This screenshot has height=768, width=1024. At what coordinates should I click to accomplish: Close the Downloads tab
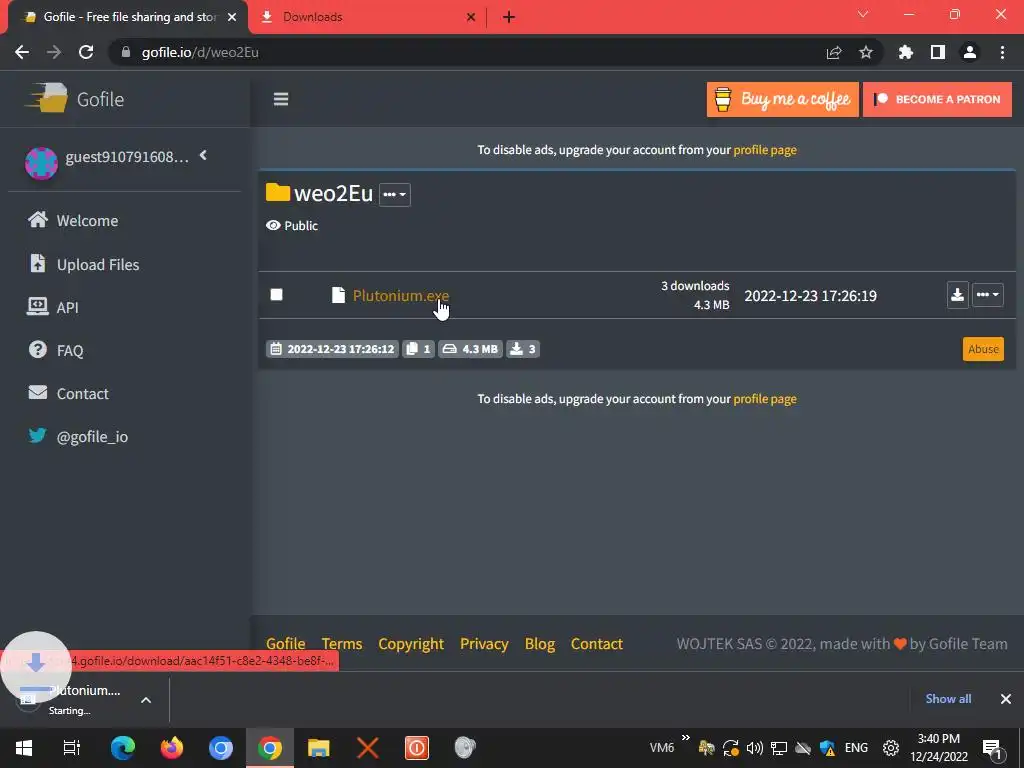click(471, 17)
